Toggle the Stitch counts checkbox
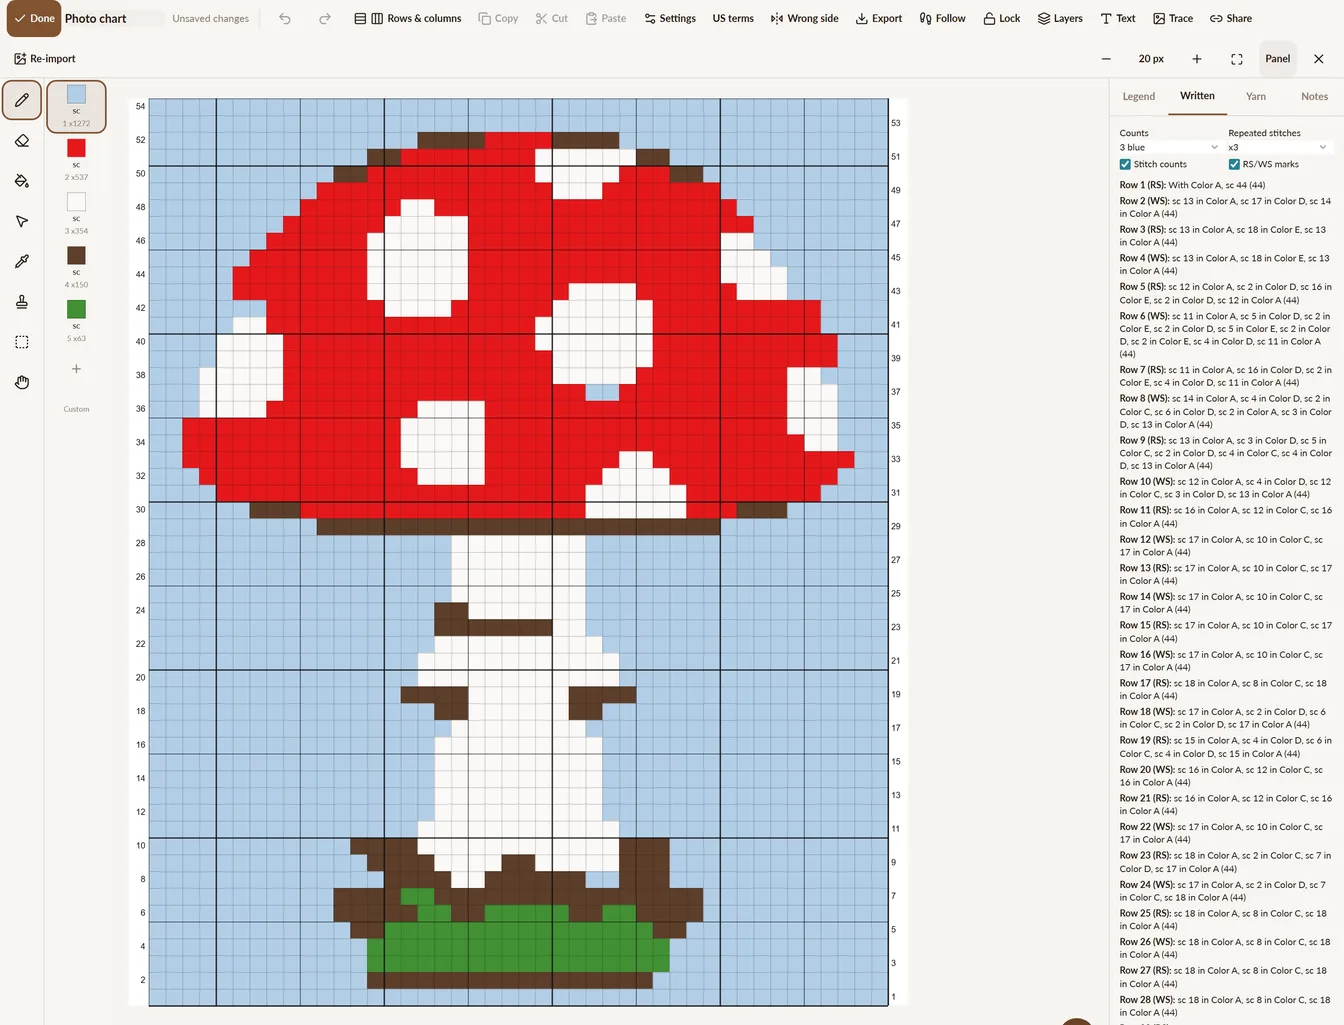This screenshot has height=1025, width=1344. [1125, 164]
